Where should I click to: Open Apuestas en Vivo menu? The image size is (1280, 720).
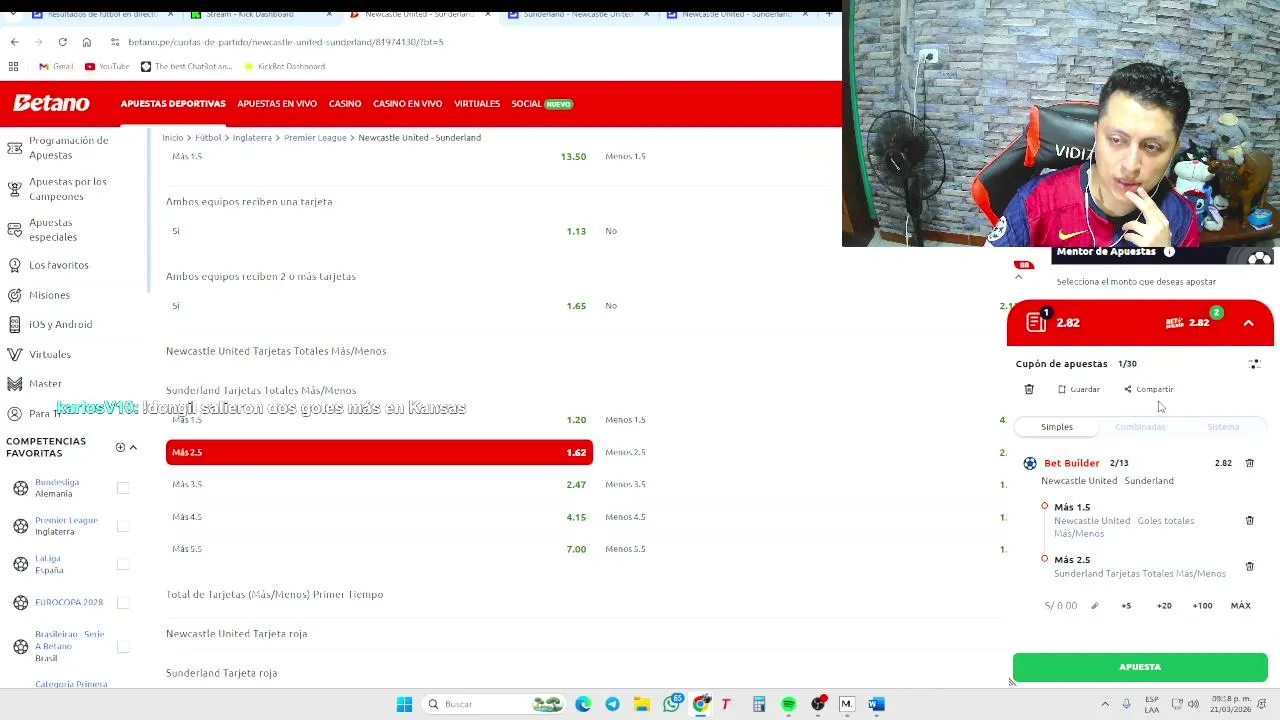pos(277,104)
